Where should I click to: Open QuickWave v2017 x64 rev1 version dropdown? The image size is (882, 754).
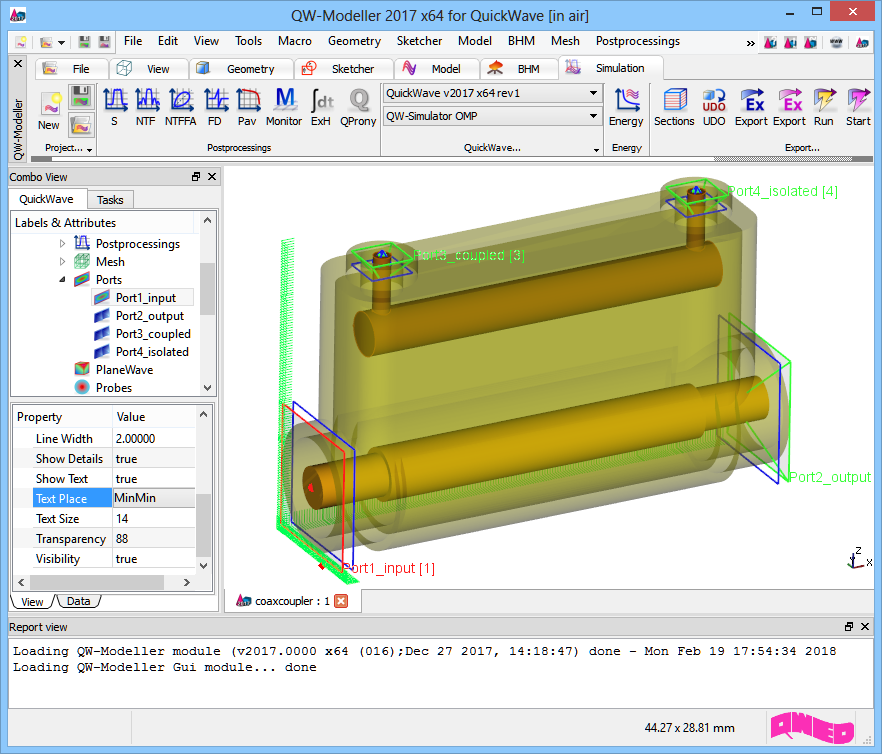pos(492,93)
